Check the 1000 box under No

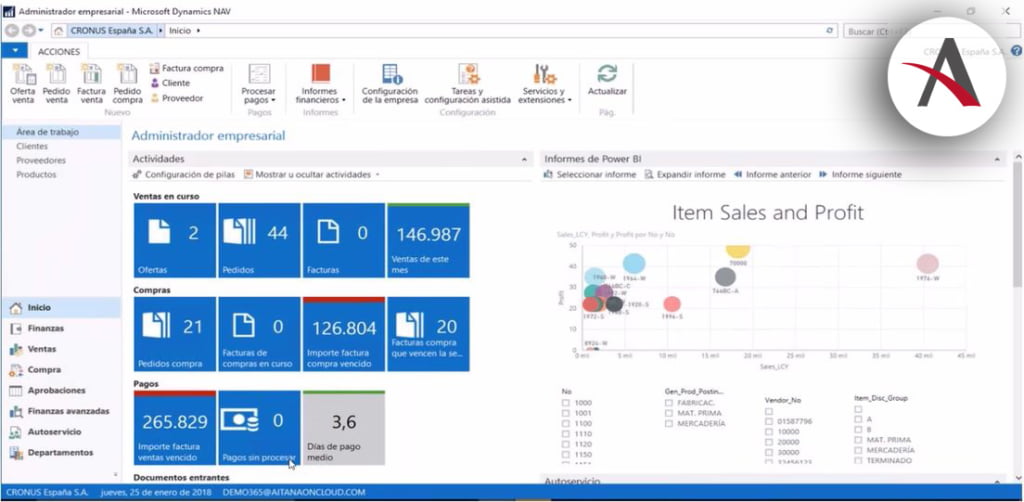566,403
